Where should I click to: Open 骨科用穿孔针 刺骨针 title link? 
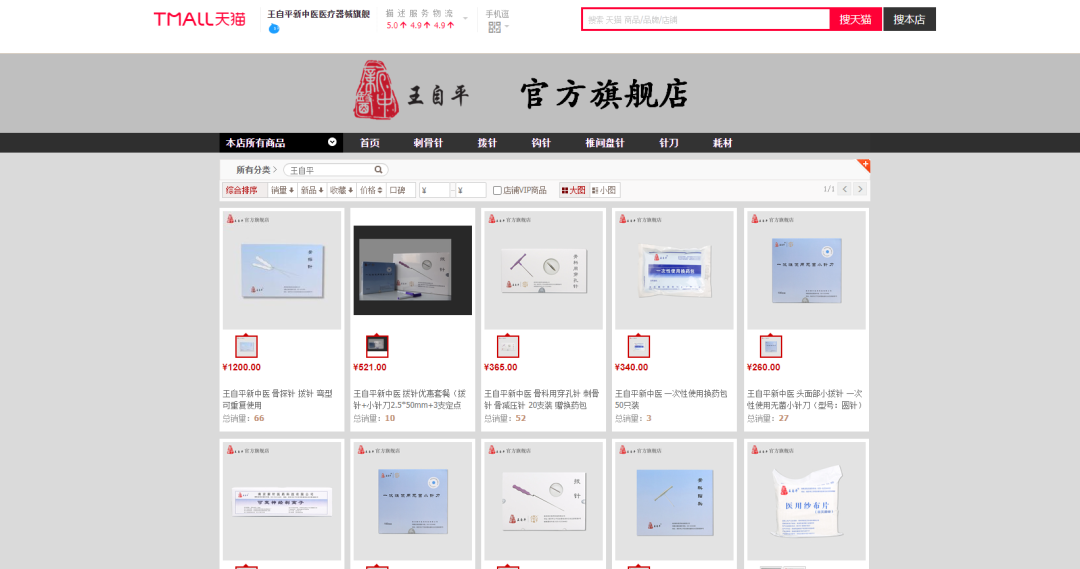click(x=541, y=400)
